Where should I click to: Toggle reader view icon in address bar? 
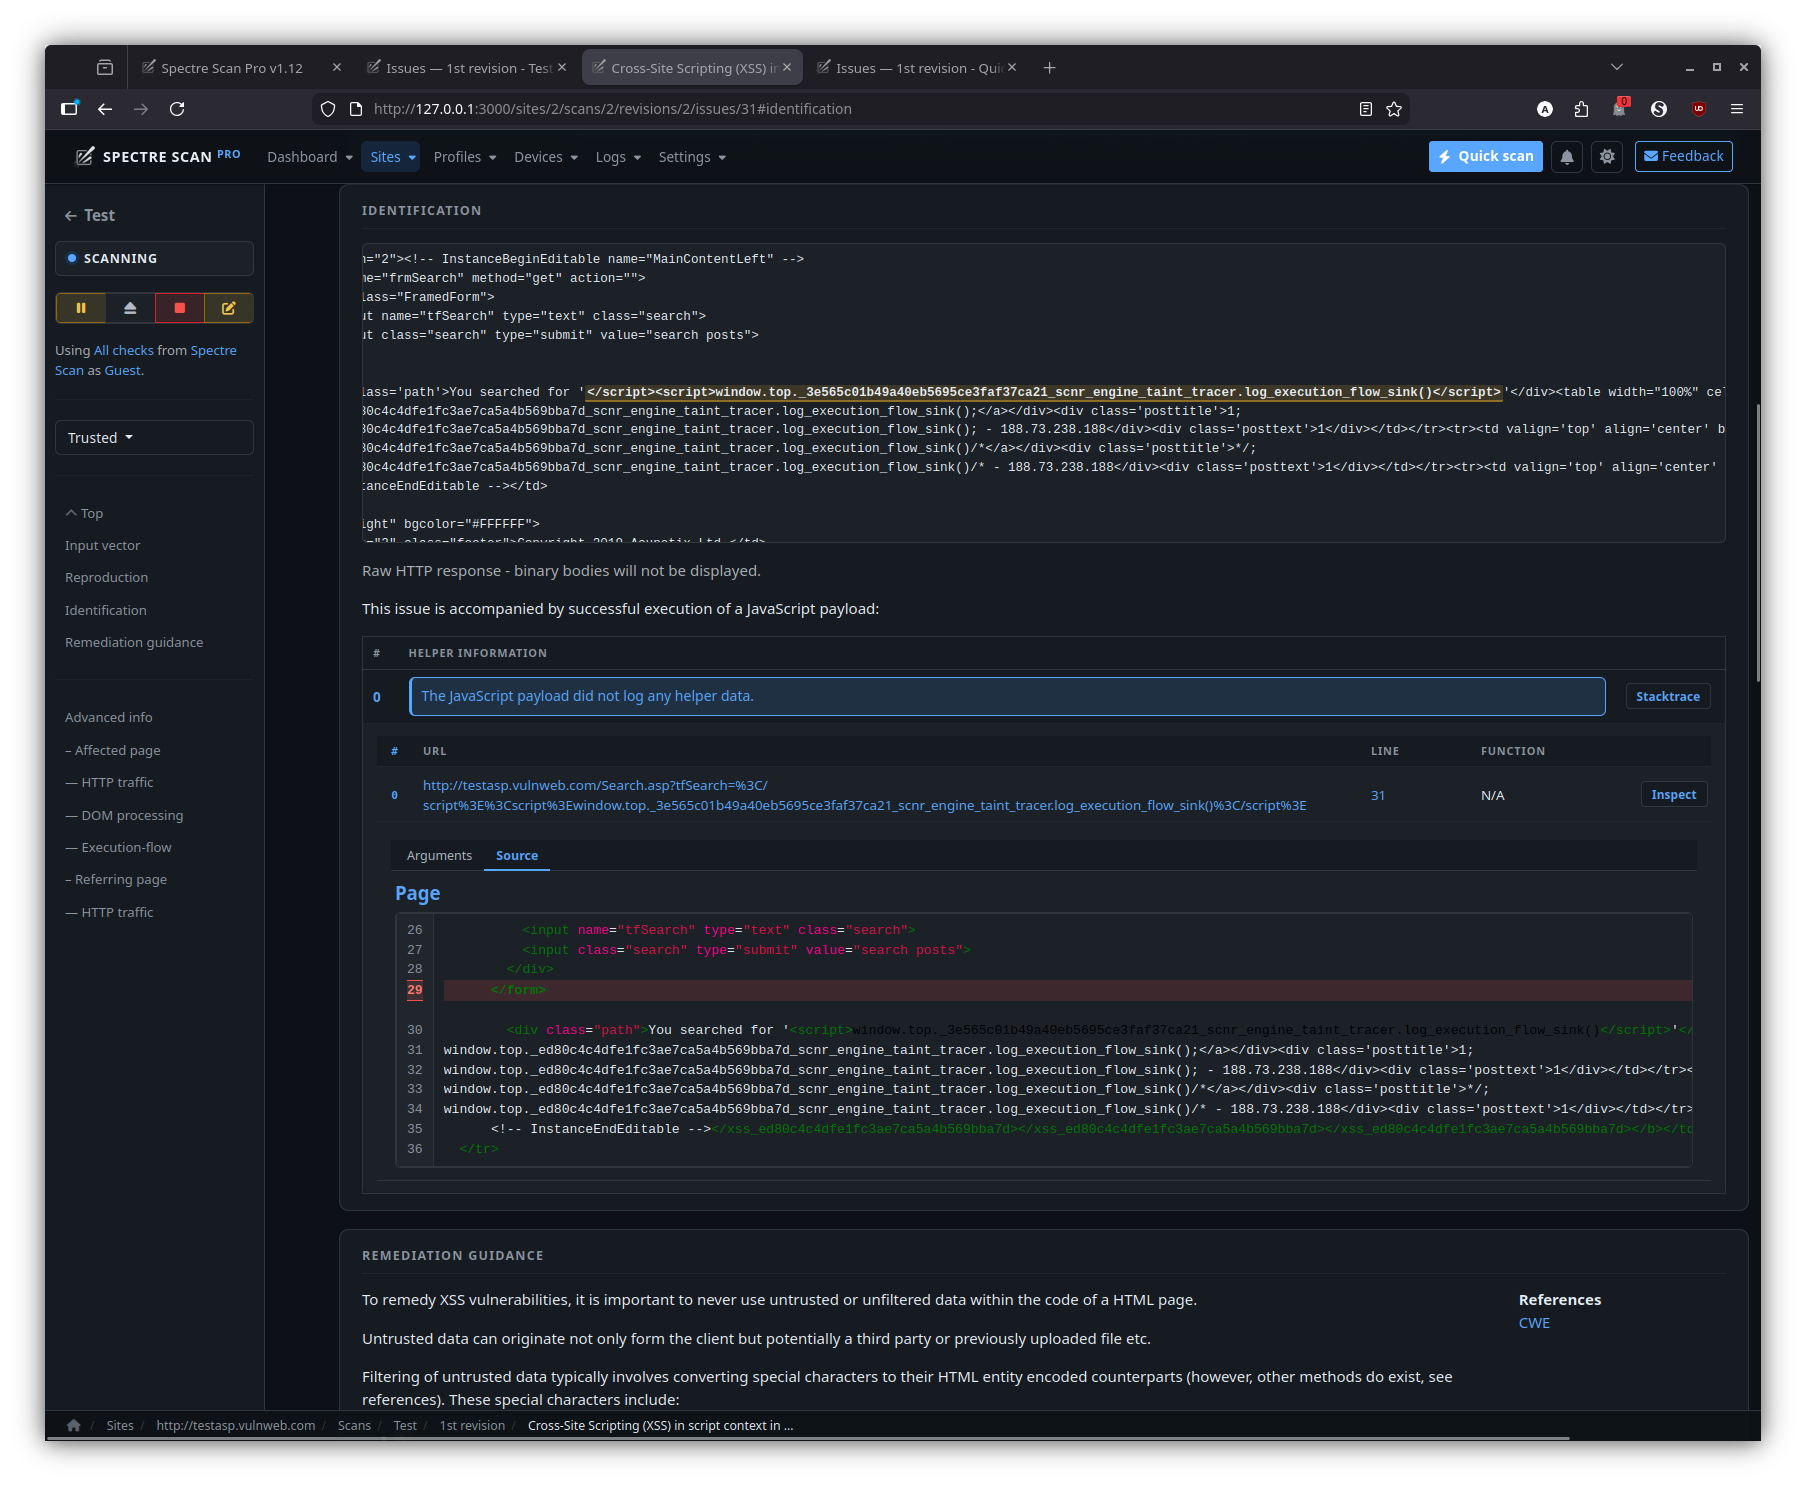click(1366, 109)
